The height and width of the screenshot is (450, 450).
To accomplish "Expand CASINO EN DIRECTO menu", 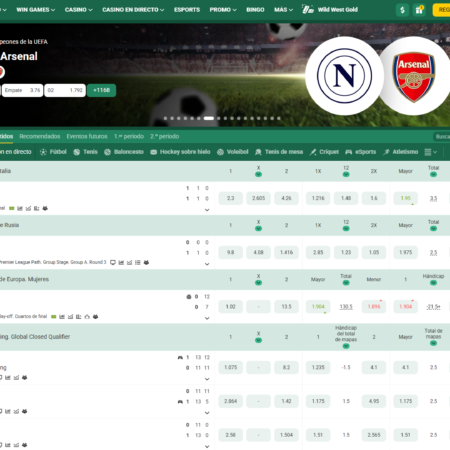I will point(133,10).
